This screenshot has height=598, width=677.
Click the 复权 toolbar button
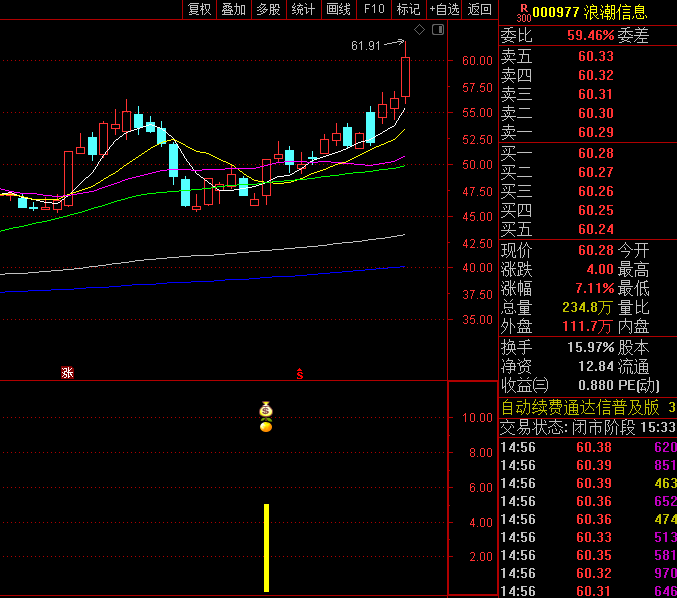(200, 9)
